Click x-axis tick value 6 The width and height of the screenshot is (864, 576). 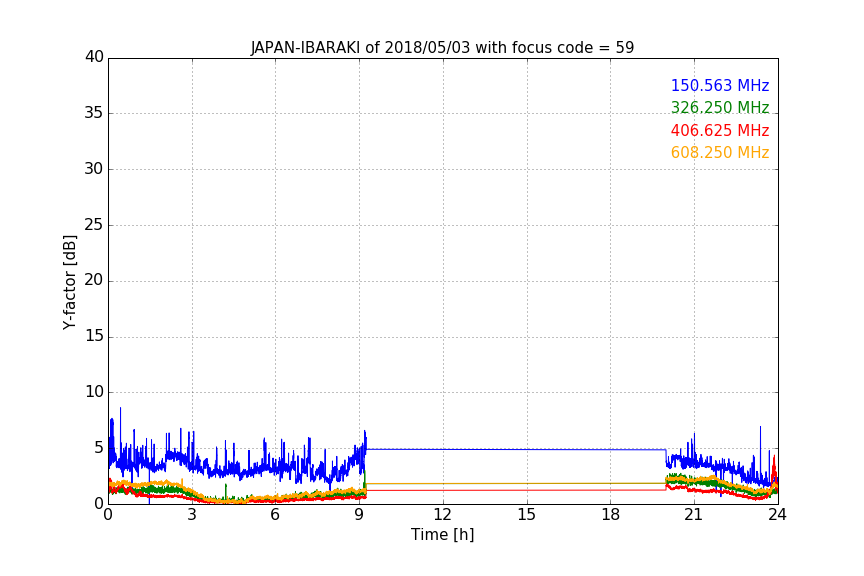pos(275,515)
